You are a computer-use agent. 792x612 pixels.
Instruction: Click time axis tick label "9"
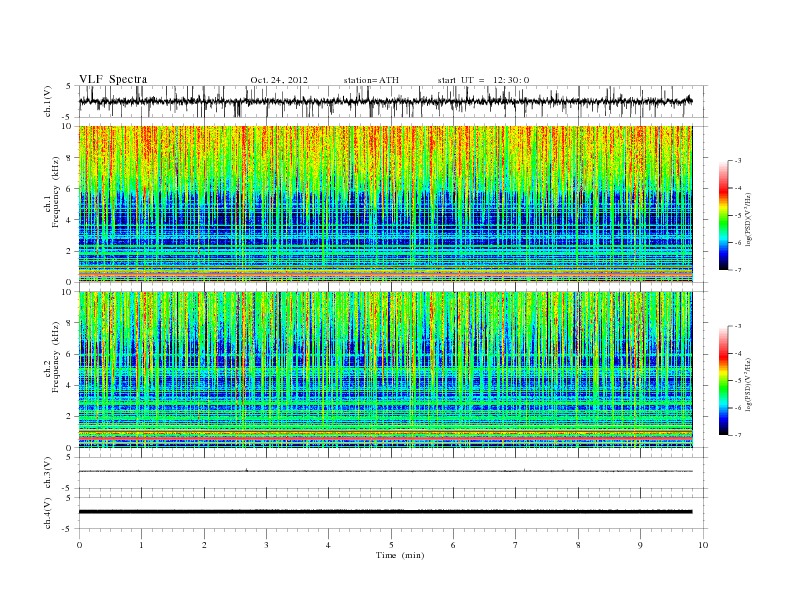tap(640, 545)
